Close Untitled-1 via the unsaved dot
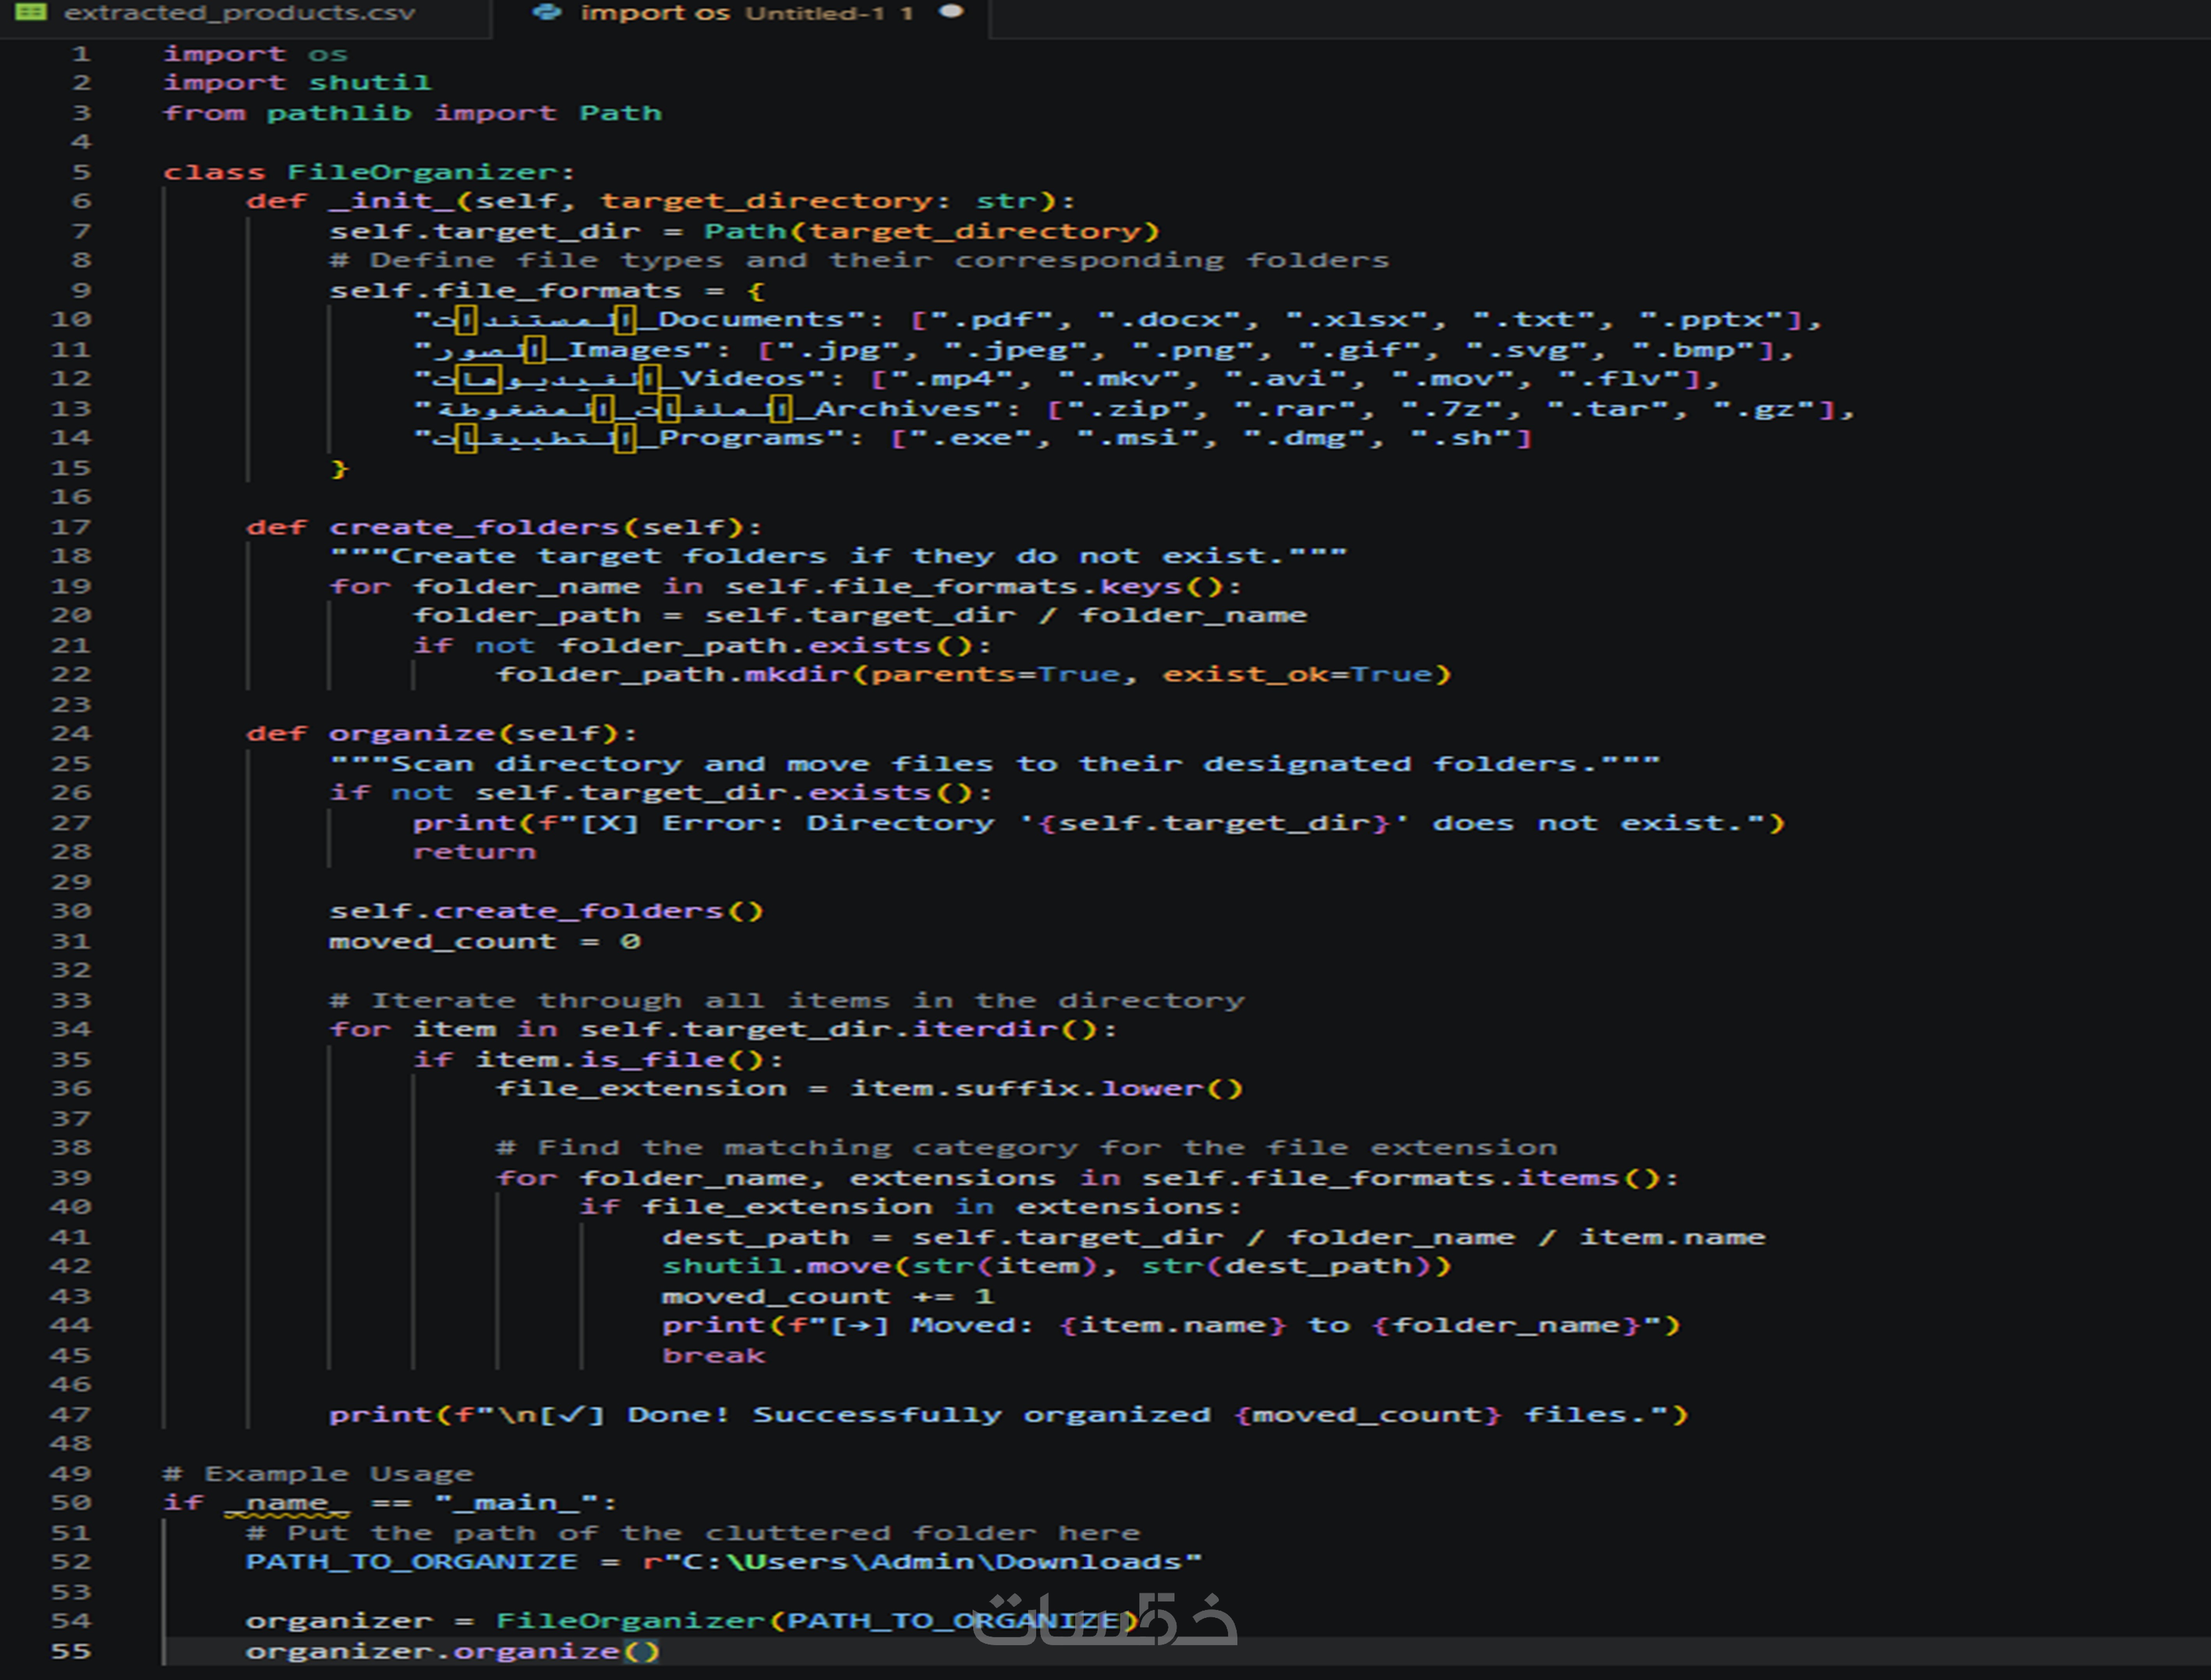 (952, 12)
